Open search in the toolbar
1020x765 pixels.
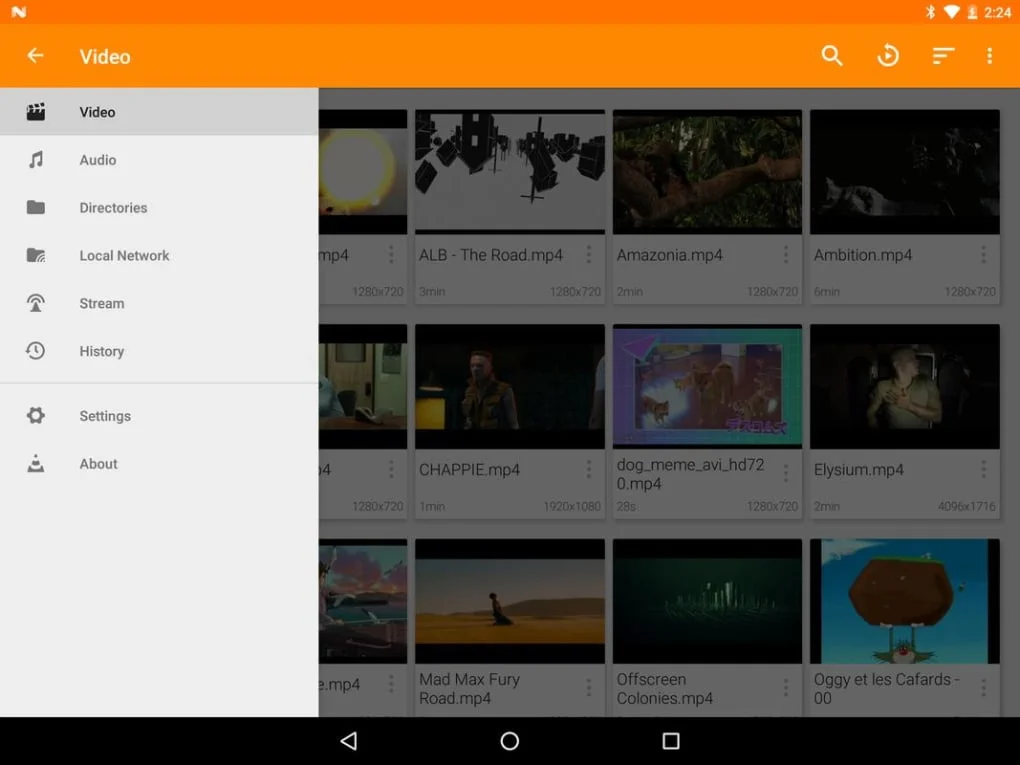click(x=831, y=56)
